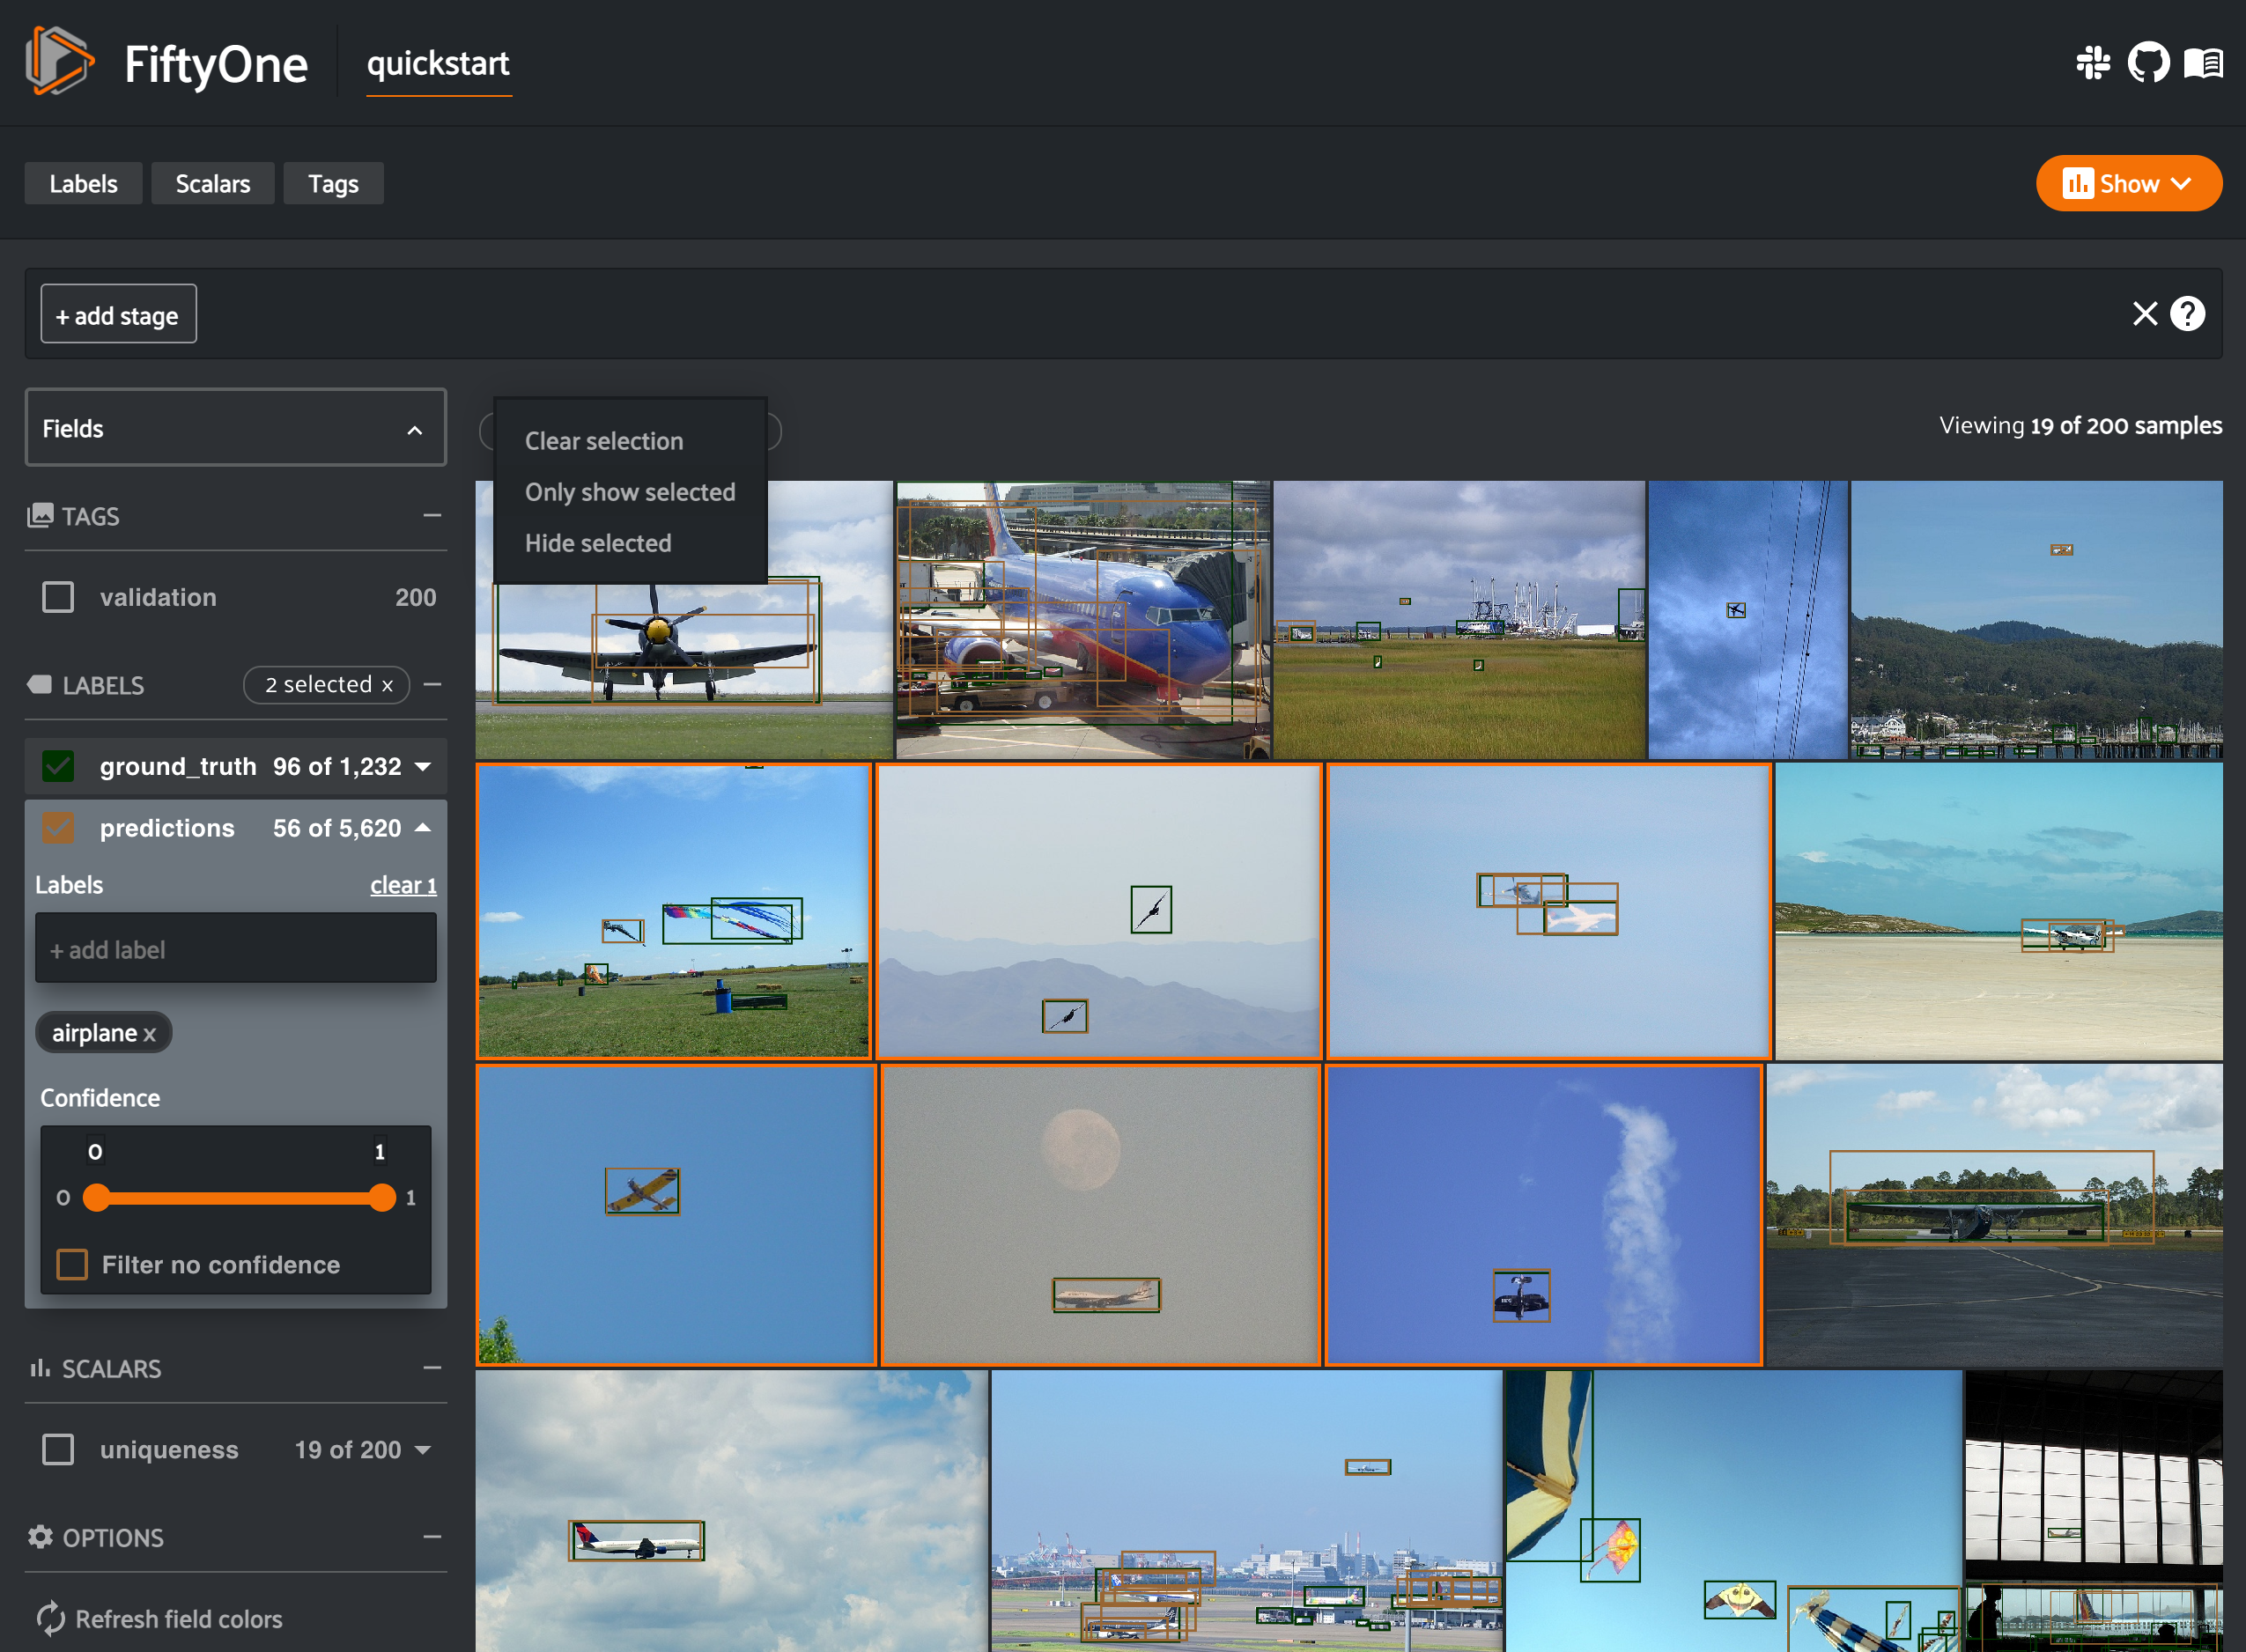Toggle the validation tag checkbox
The image size is (2246, 1652).
tap(58, 597)
